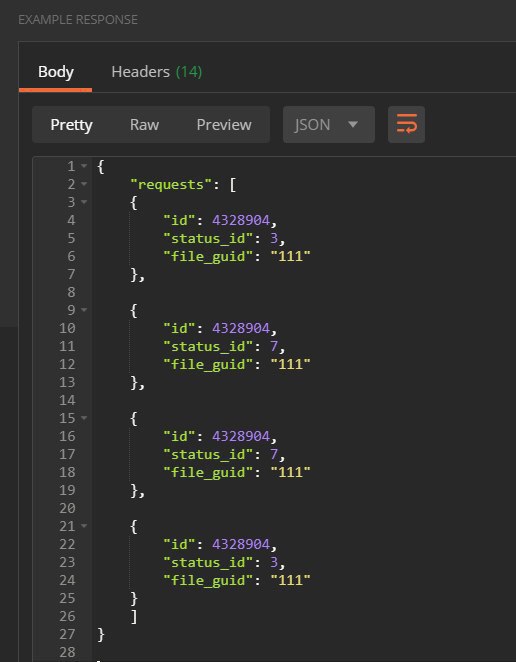Click line number 8 in the gutter
The image size is (516, 662).
tap(71, 292)
